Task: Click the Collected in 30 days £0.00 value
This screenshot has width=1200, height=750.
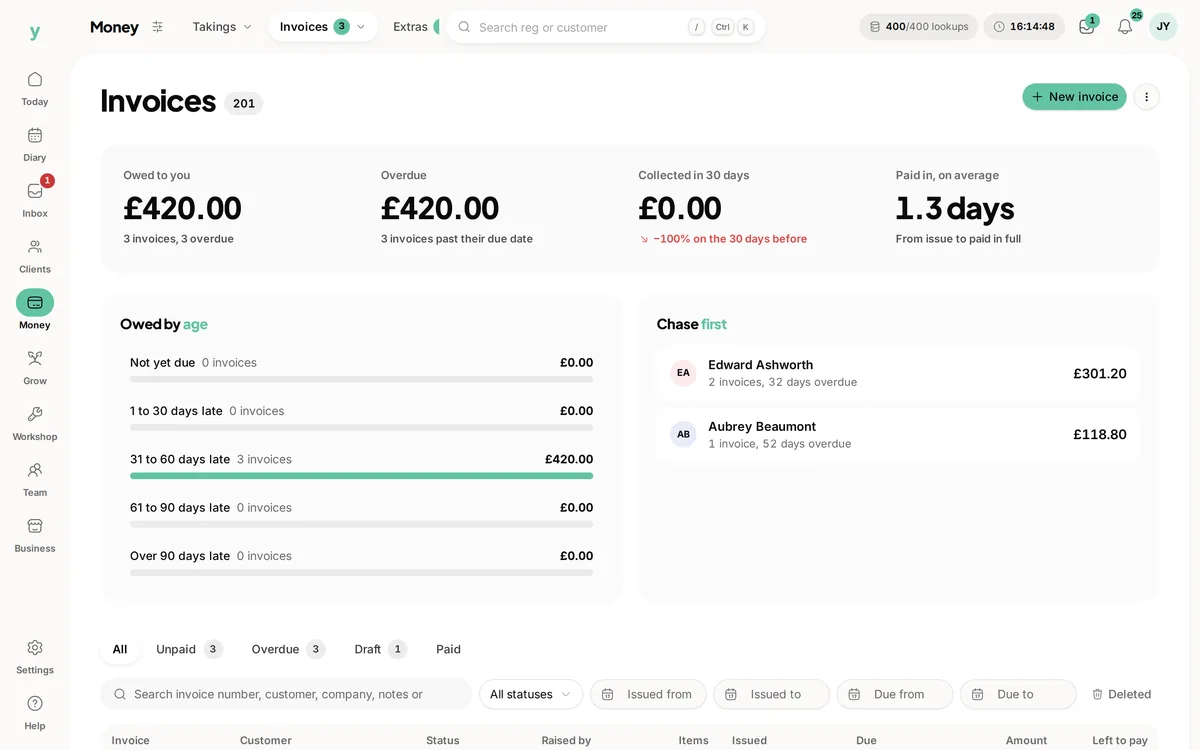Action: (x=680, y=208)
